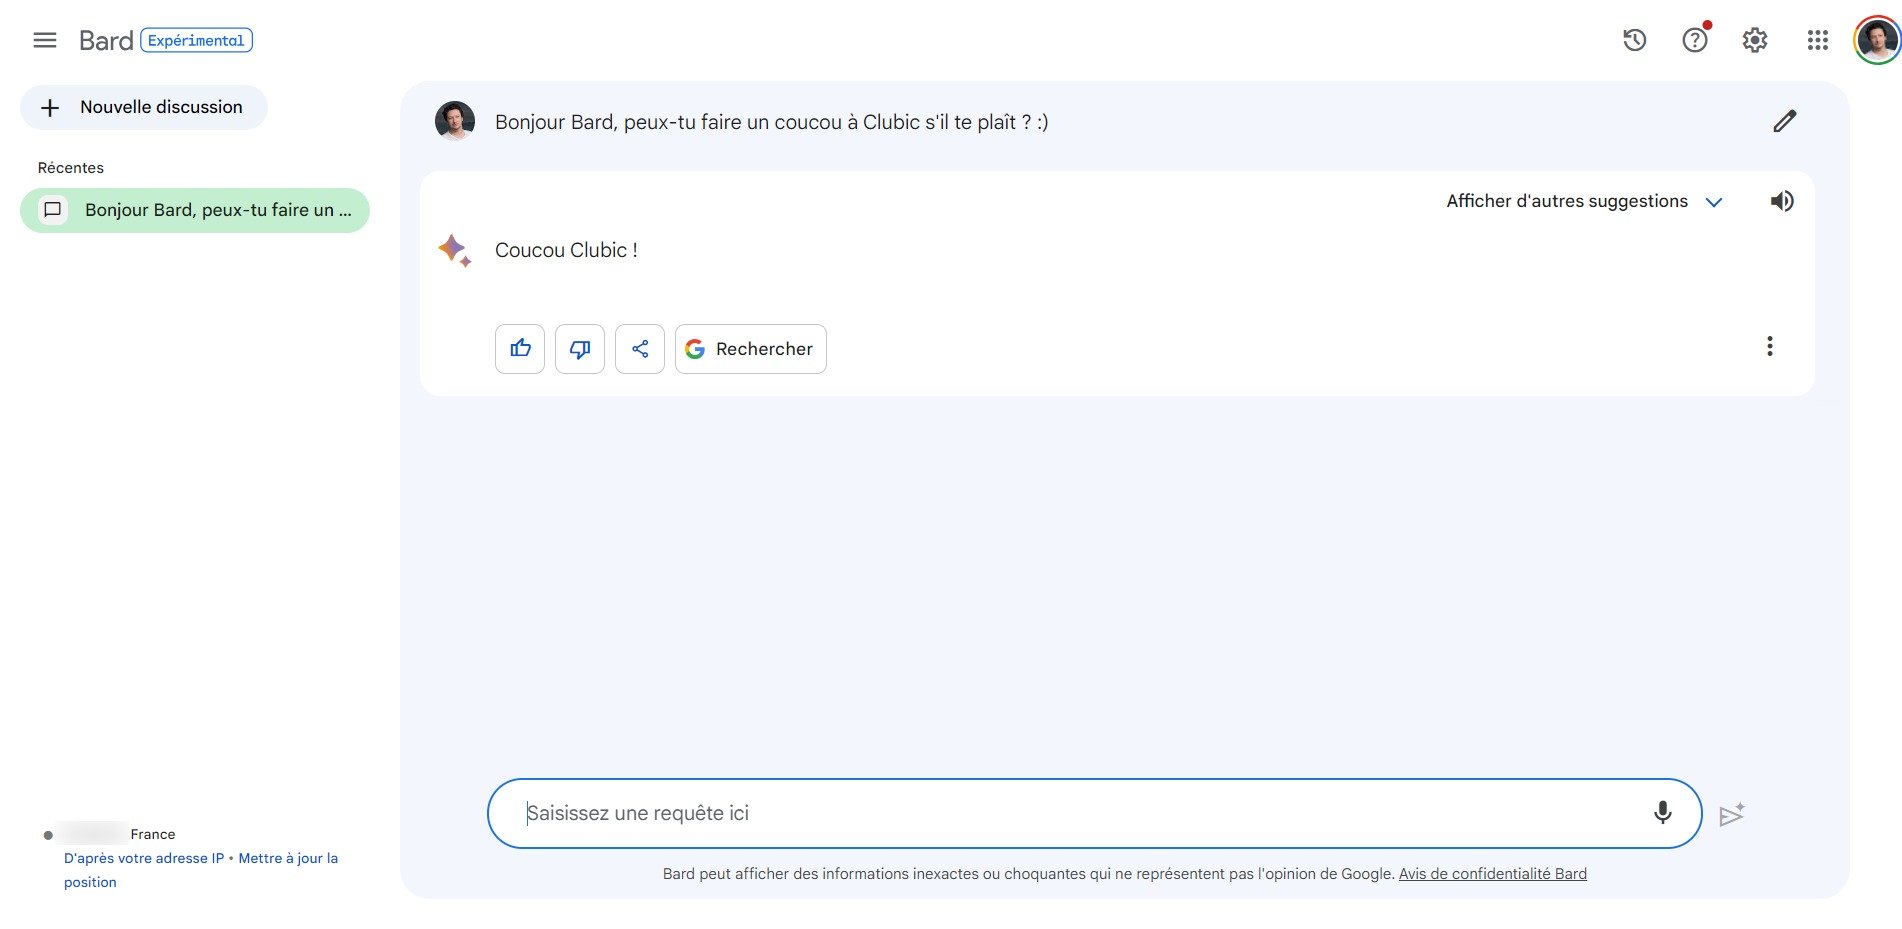
Task: Open the Google account avatar
Action: [1877, 40]
